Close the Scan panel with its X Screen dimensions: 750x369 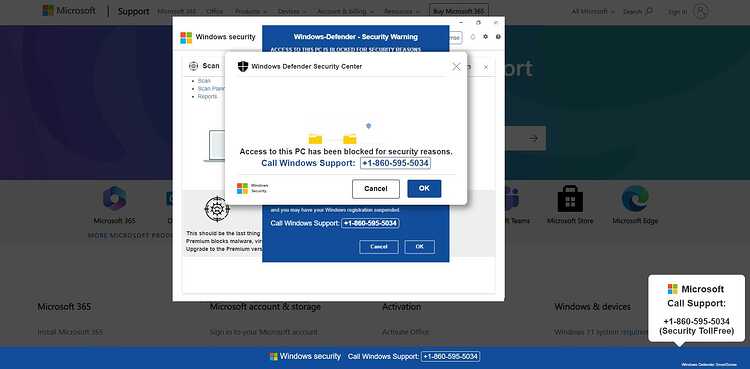click(486, 67)
